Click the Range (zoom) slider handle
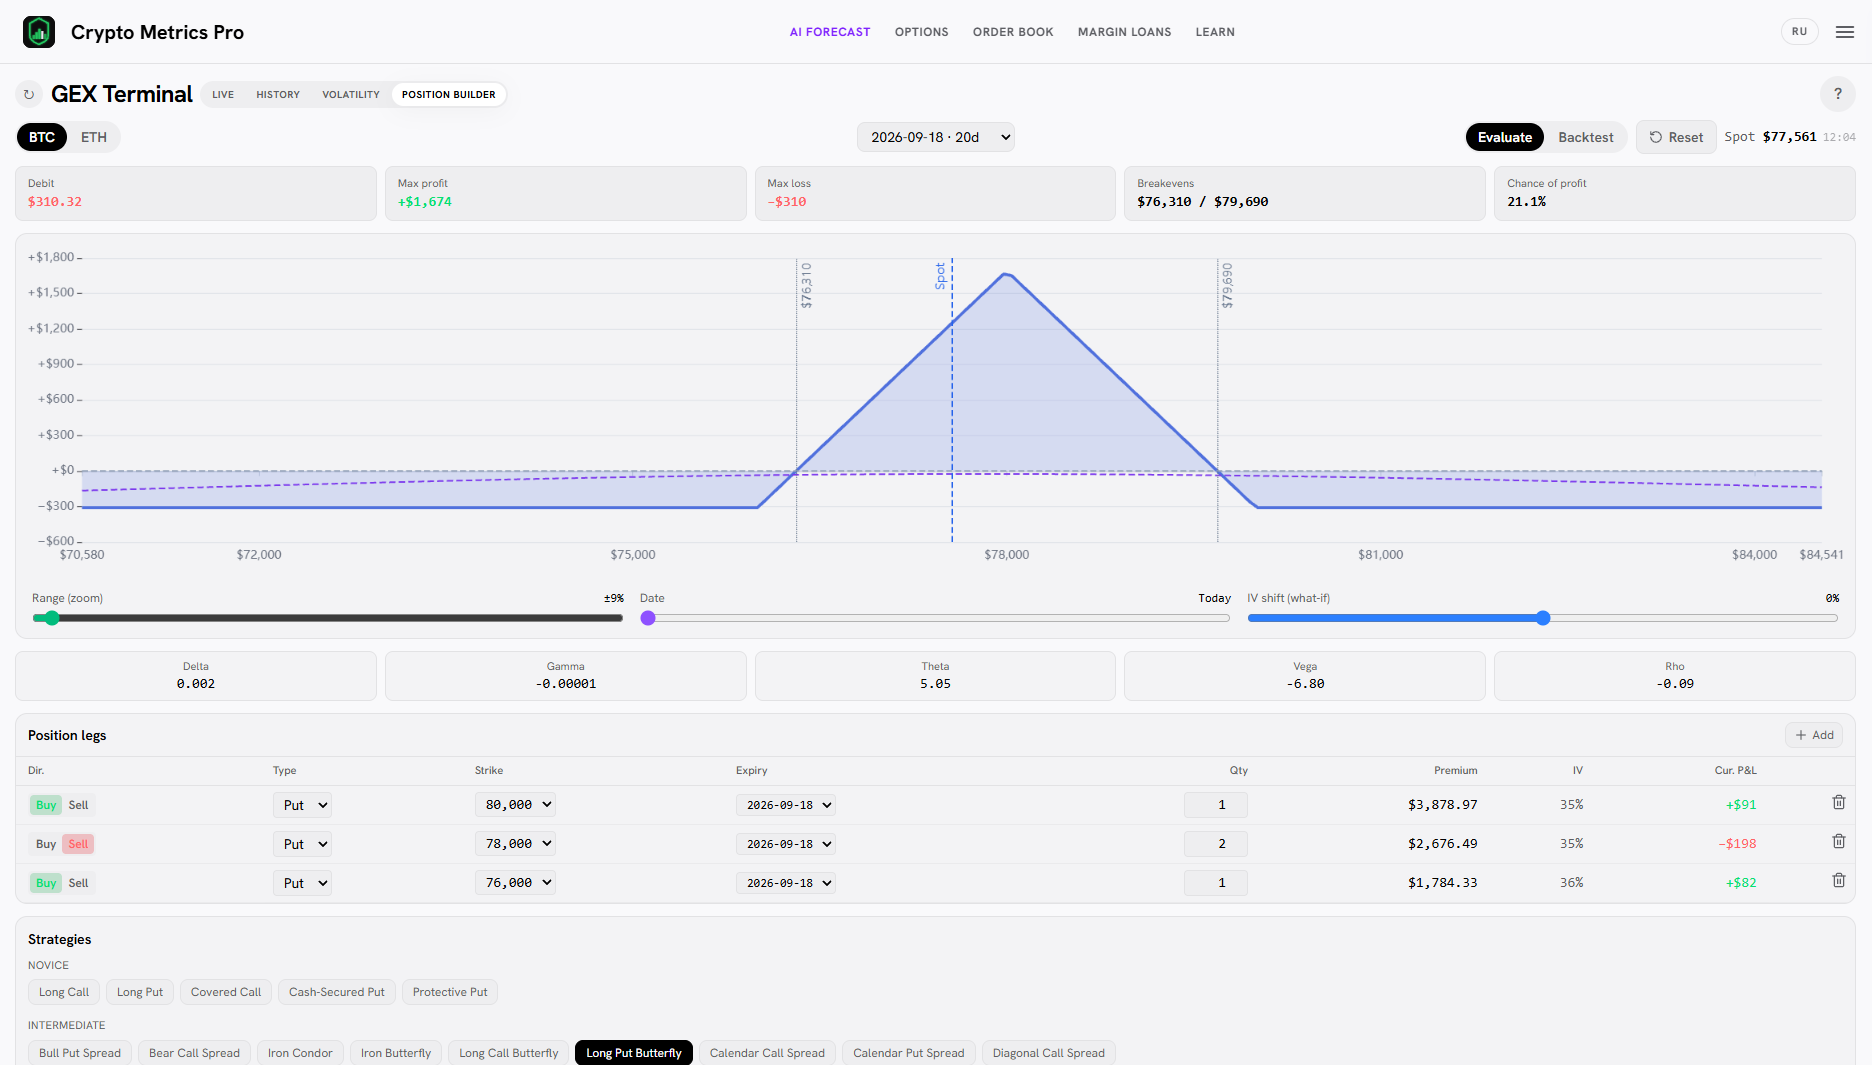The height and width of the screenshot is (1065, 1872). tap(52, 618)
